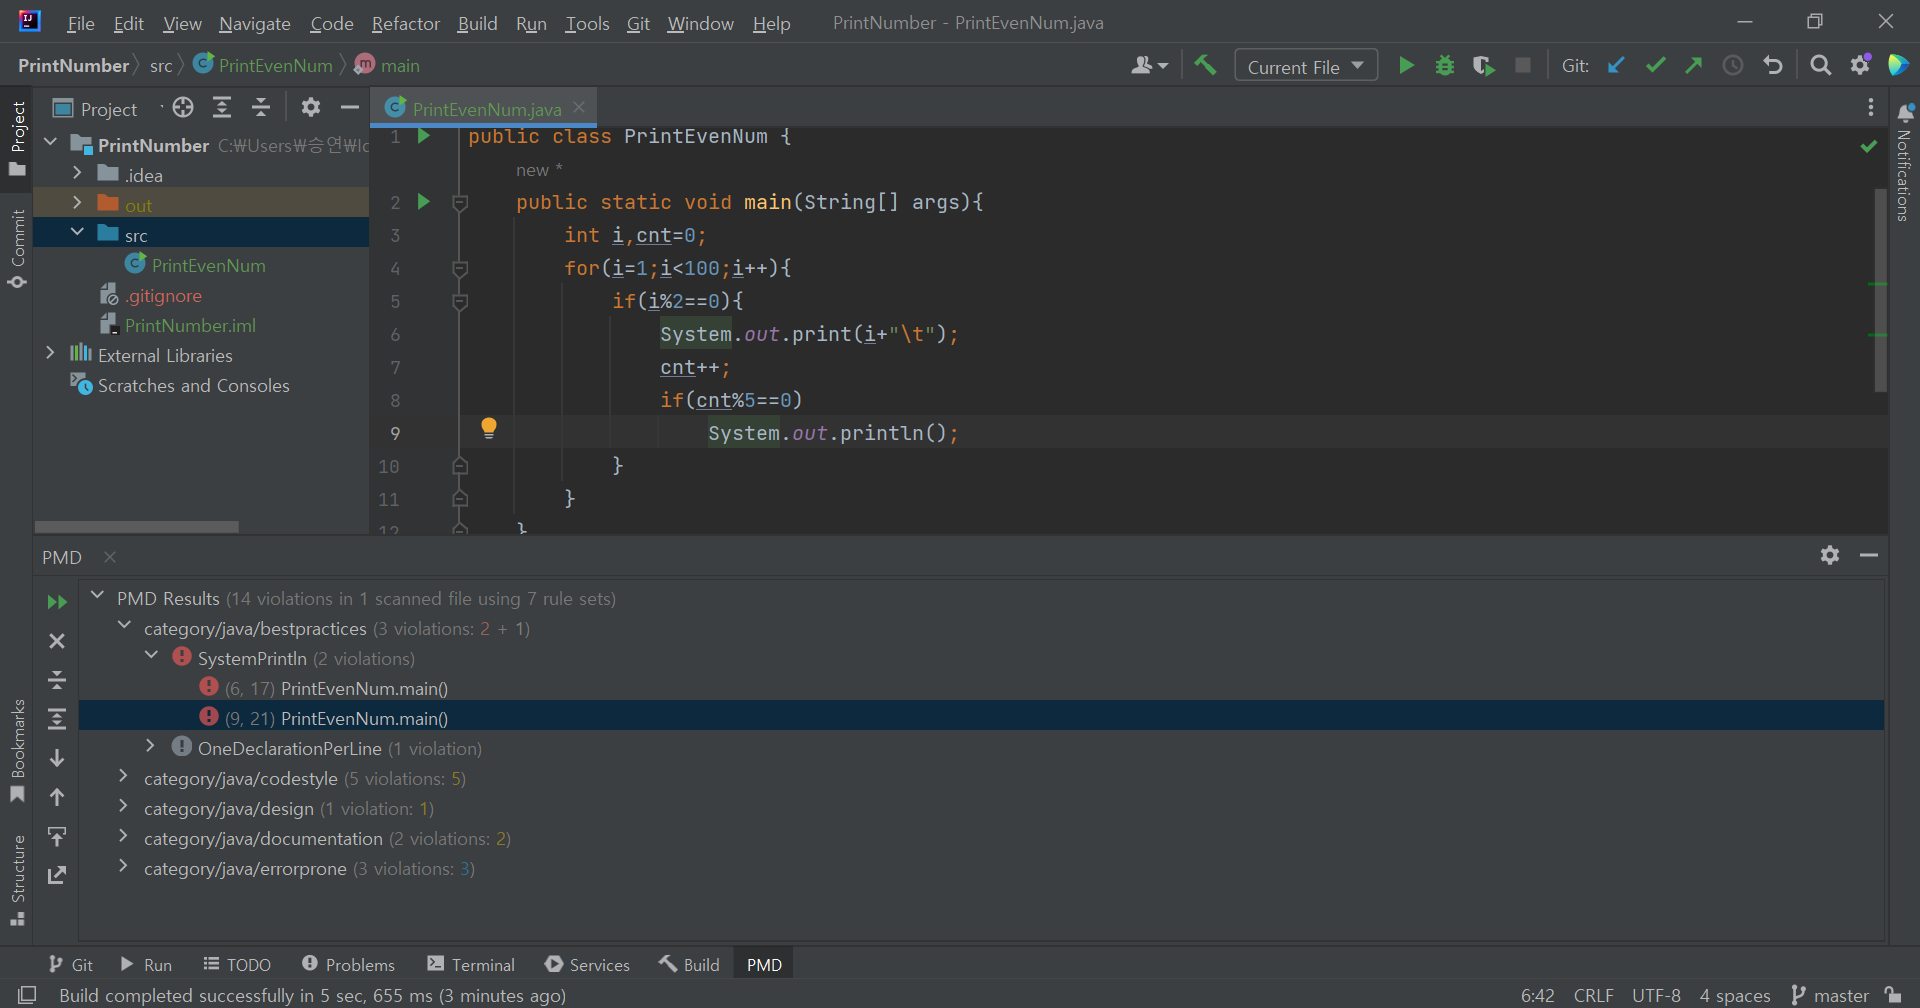1920x1008 pixels.
Task: Collapse all in Project panel
Action: pyautogui.click(x=261, y=108)
